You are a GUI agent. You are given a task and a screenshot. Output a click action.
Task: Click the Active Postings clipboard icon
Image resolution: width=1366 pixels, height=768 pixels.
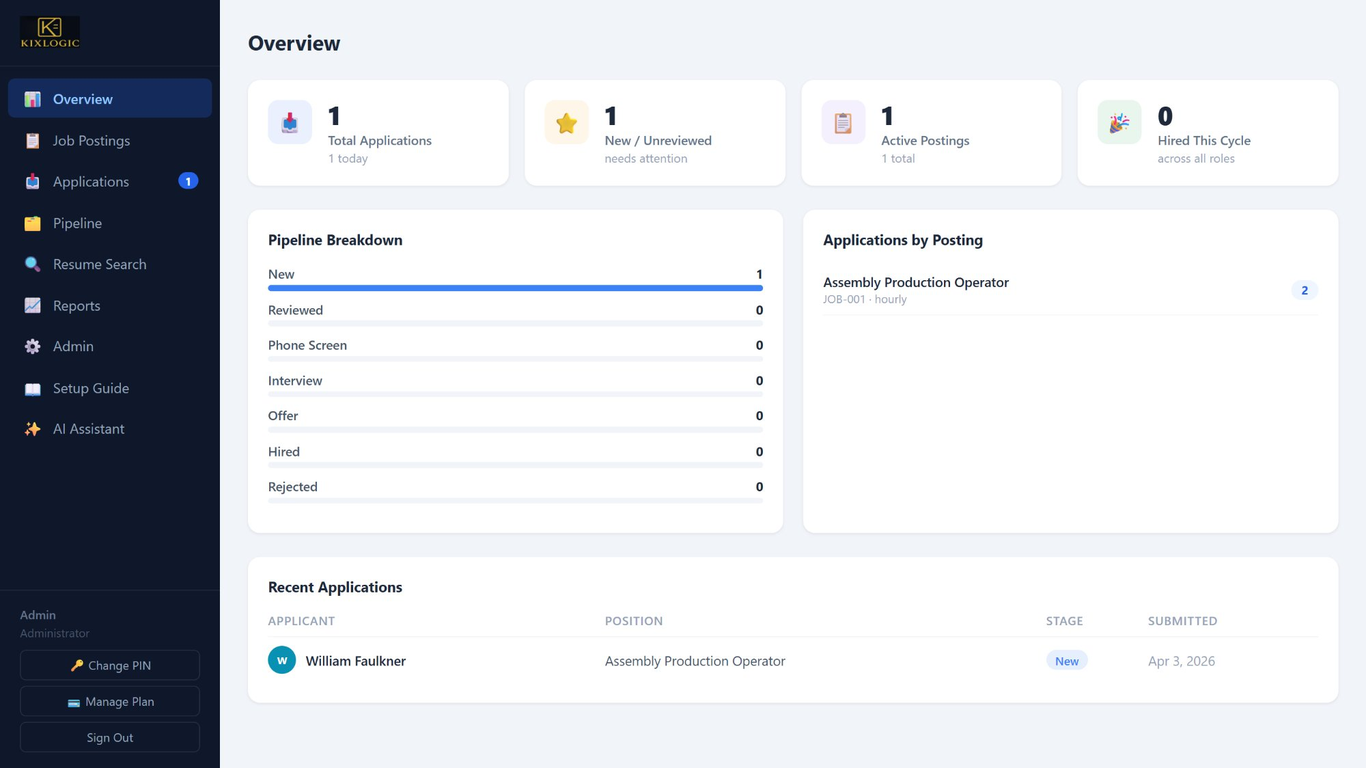843,122
